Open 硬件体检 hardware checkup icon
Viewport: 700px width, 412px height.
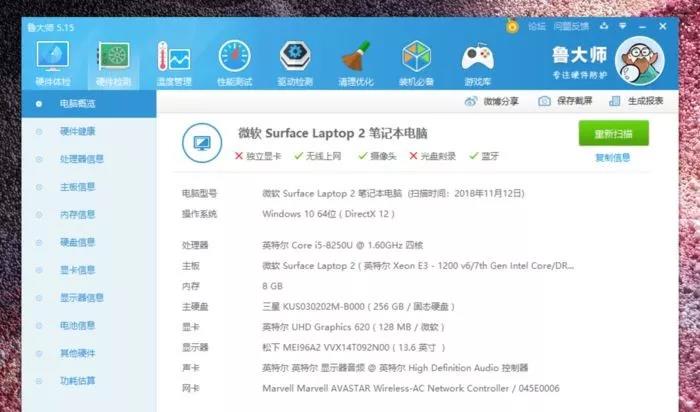point(53,57)
